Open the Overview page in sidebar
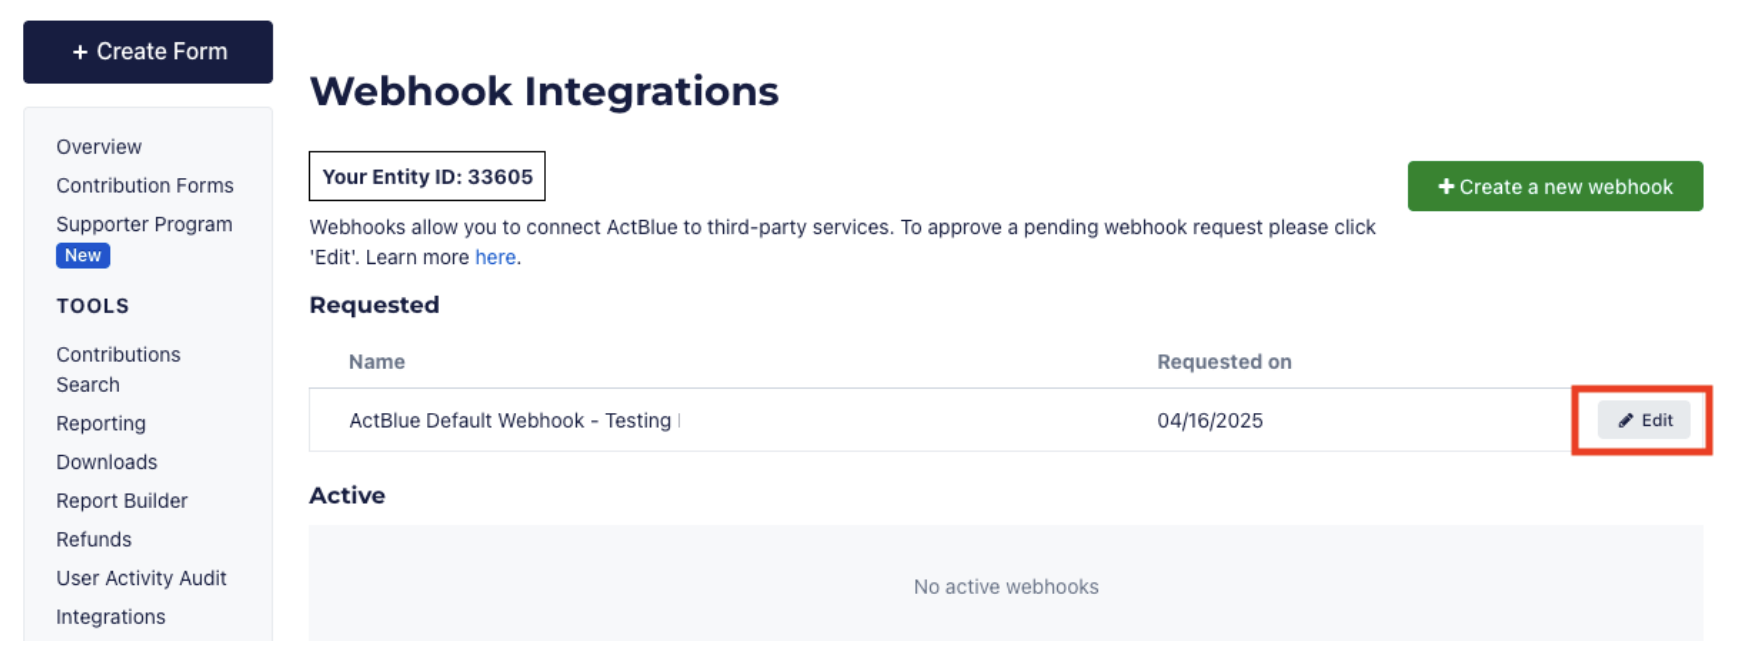The image size is (1744, 662). point(99,147)
